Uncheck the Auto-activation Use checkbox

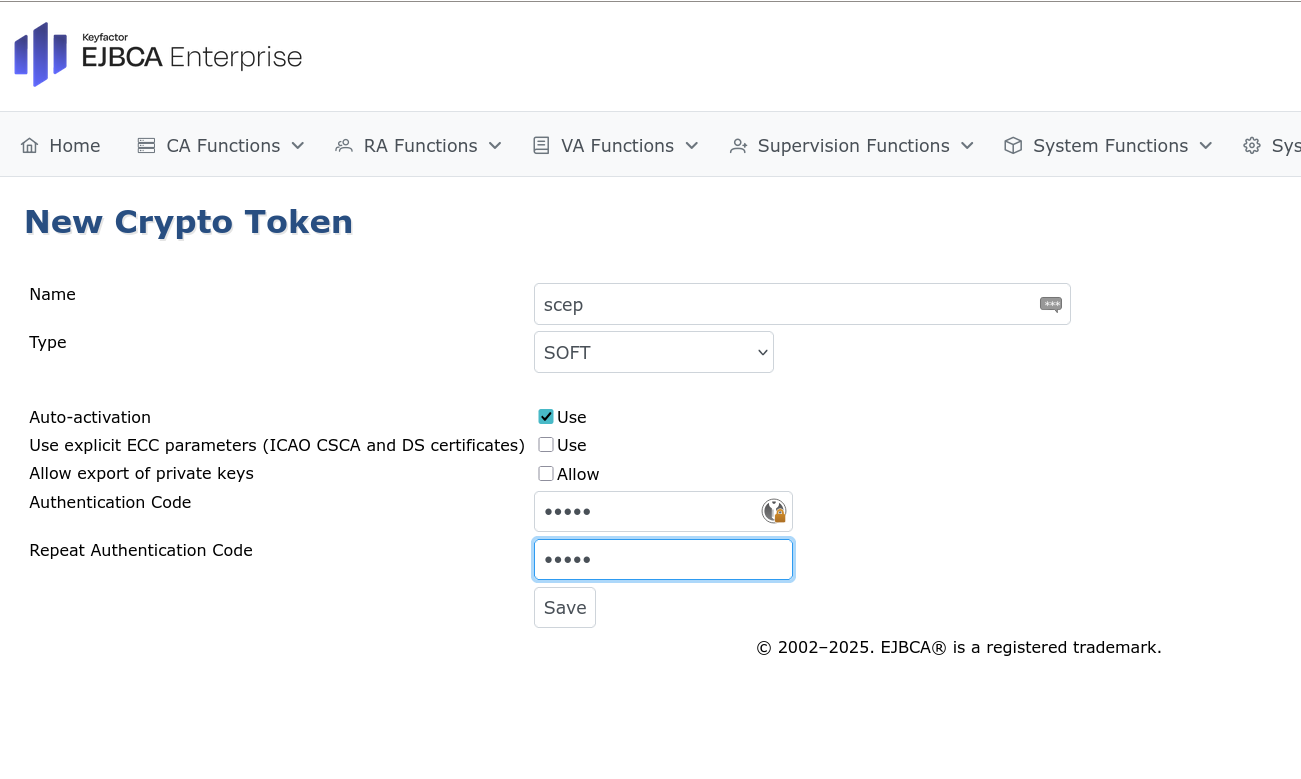[x=546, y=415]
